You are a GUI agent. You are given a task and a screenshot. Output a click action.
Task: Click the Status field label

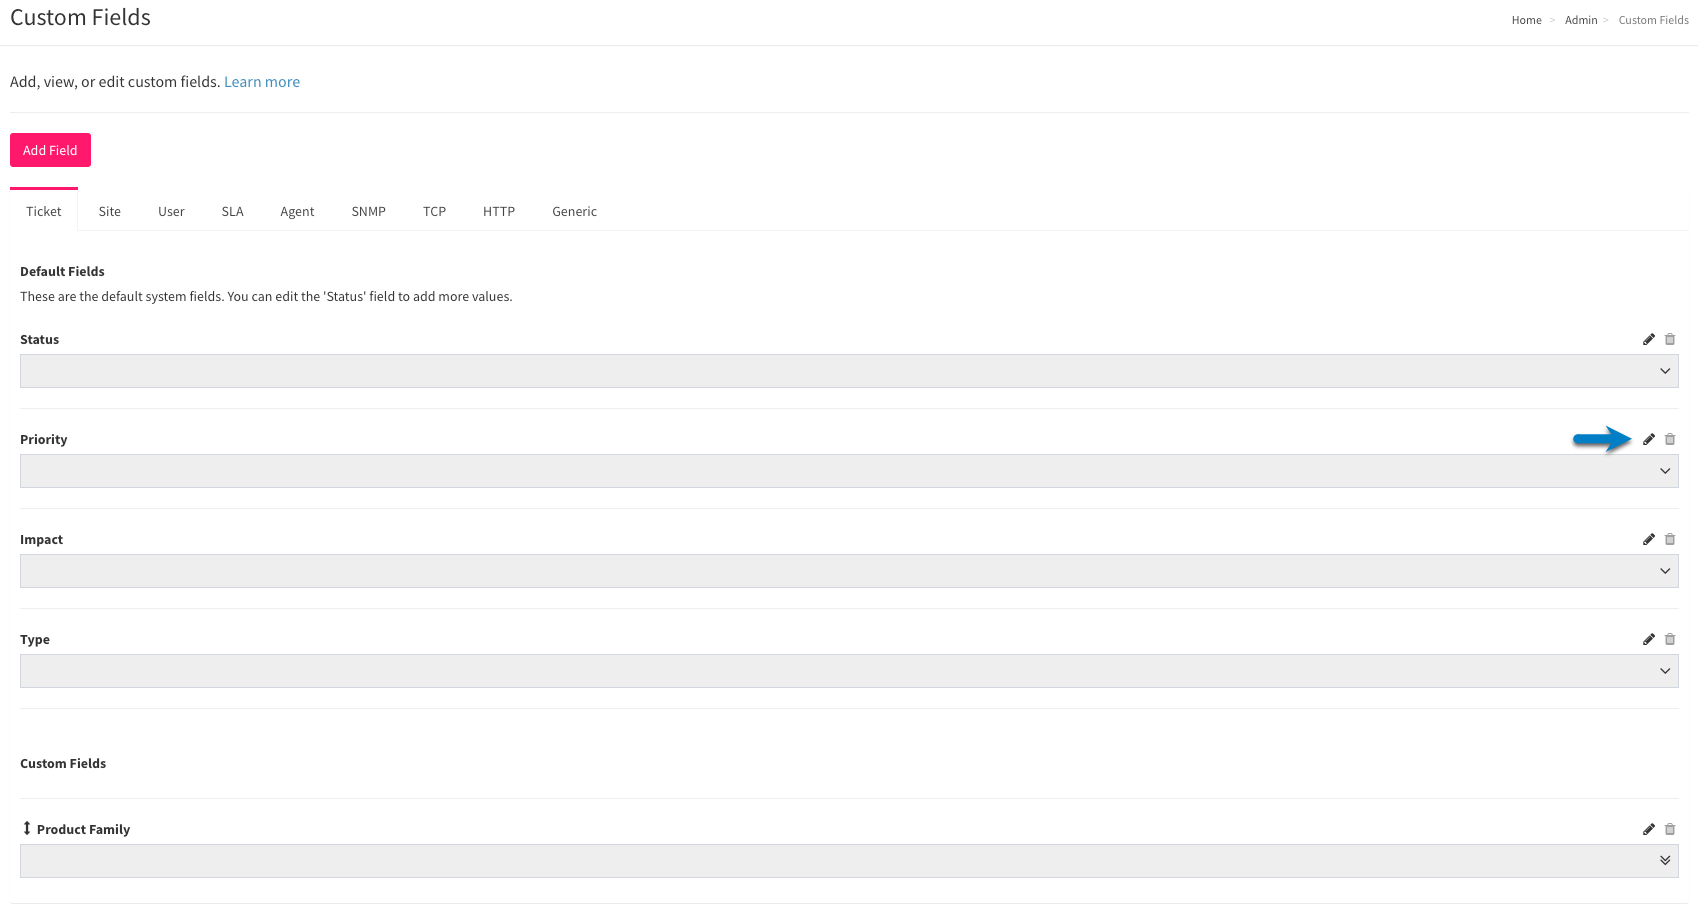click(40, 339)
